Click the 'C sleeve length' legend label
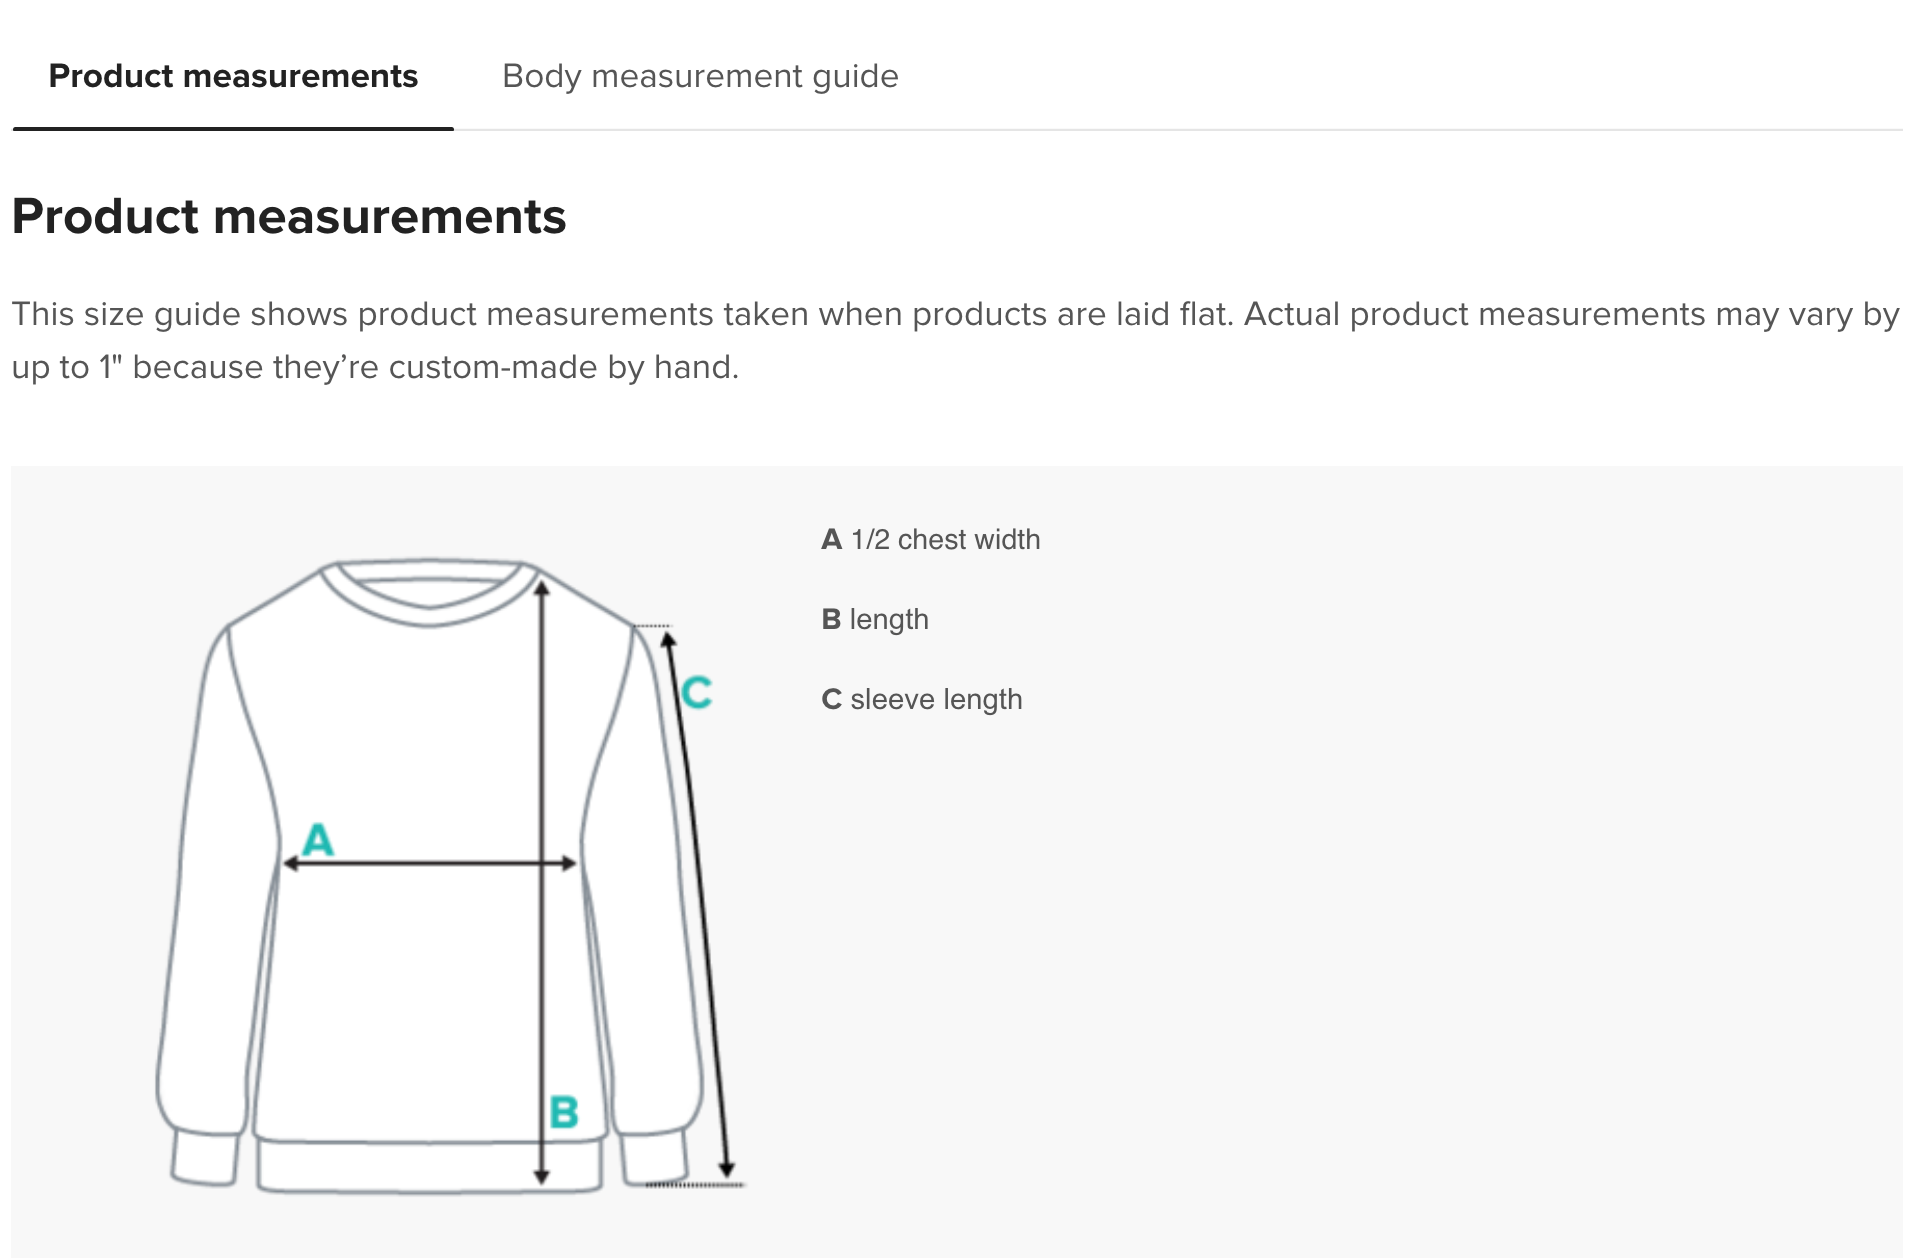1920x1258 pixels. pyautogui.click(x=922, y=700)
